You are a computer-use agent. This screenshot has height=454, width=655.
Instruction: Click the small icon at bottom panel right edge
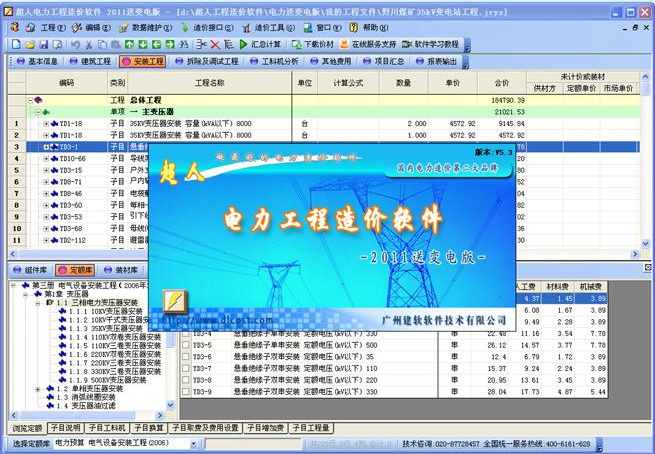647,267
